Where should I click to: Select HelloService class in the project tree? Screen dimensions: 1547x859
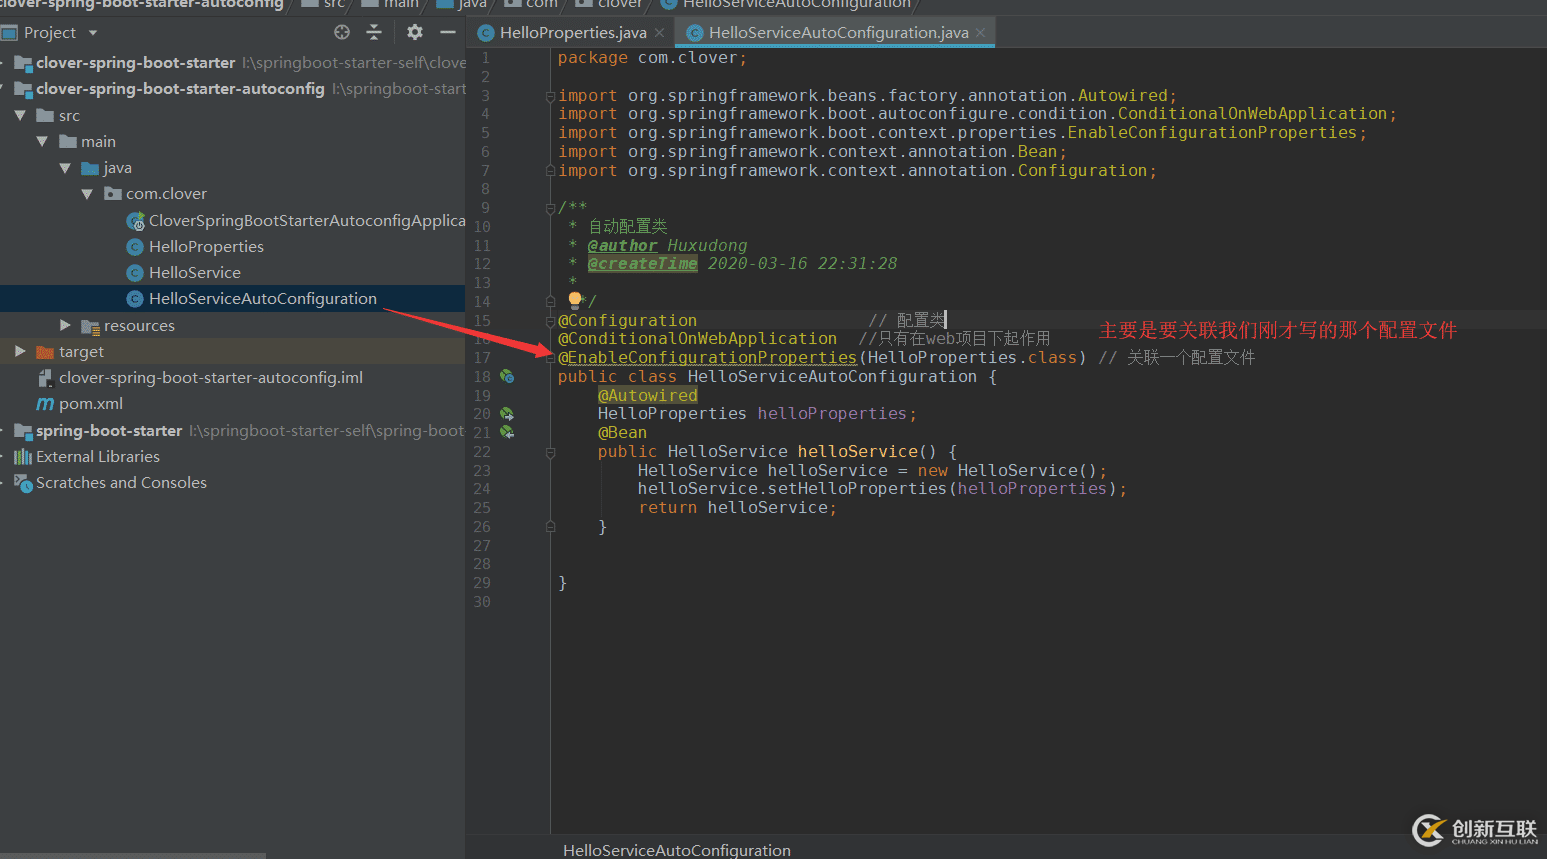click(x=194, y=273)
